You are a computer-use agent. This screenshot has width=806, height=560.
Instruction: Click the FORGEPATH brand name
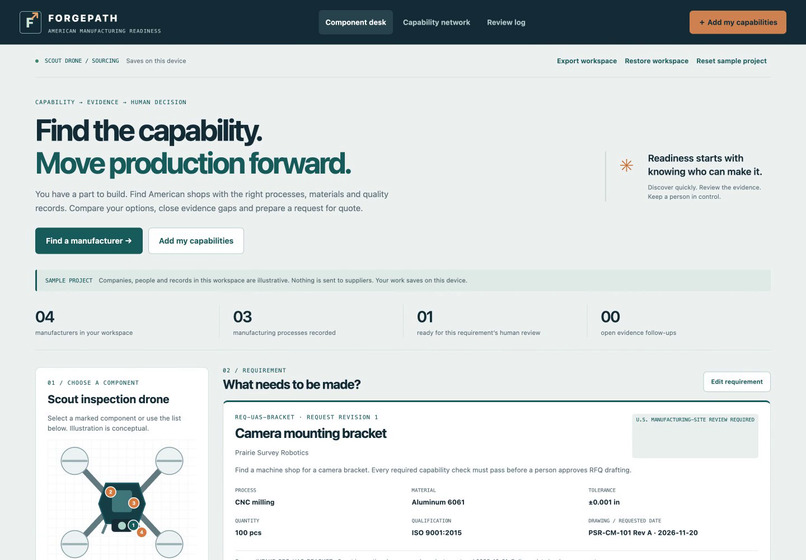[83, 18]
